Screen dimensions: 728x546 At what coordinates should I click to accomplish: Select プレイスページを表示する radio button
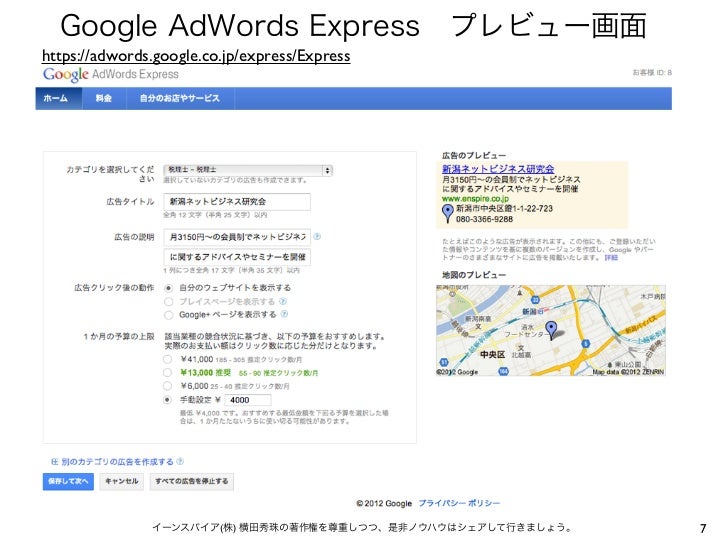click(169, 302)
